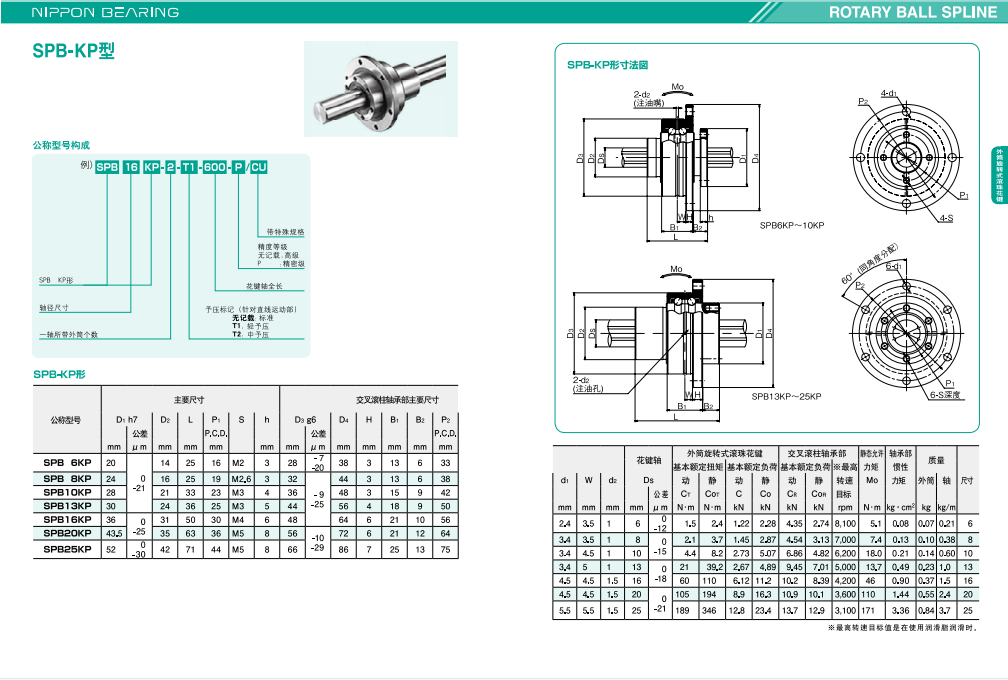Image resolution: width=1008 pixels, height=680 pixels.
Task: Click the SPB-KP形 table heading
Action: pyautogui.click(x=59, y=374)
